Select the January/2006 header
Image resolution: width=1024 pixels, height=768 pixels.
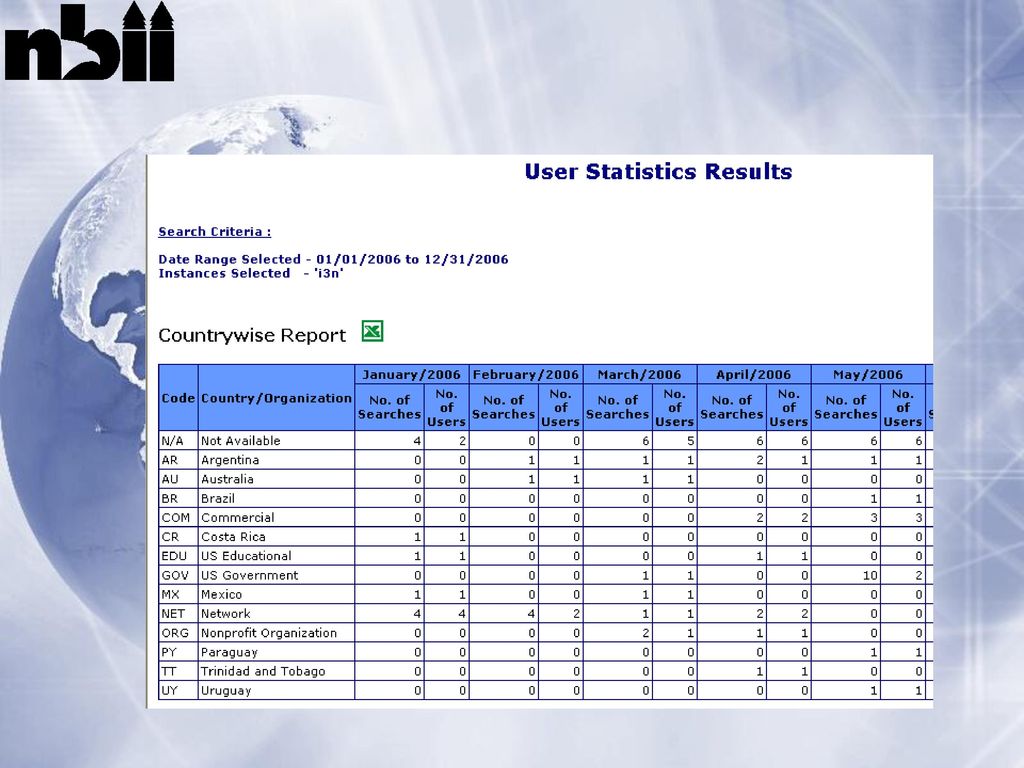pos(411,375)
